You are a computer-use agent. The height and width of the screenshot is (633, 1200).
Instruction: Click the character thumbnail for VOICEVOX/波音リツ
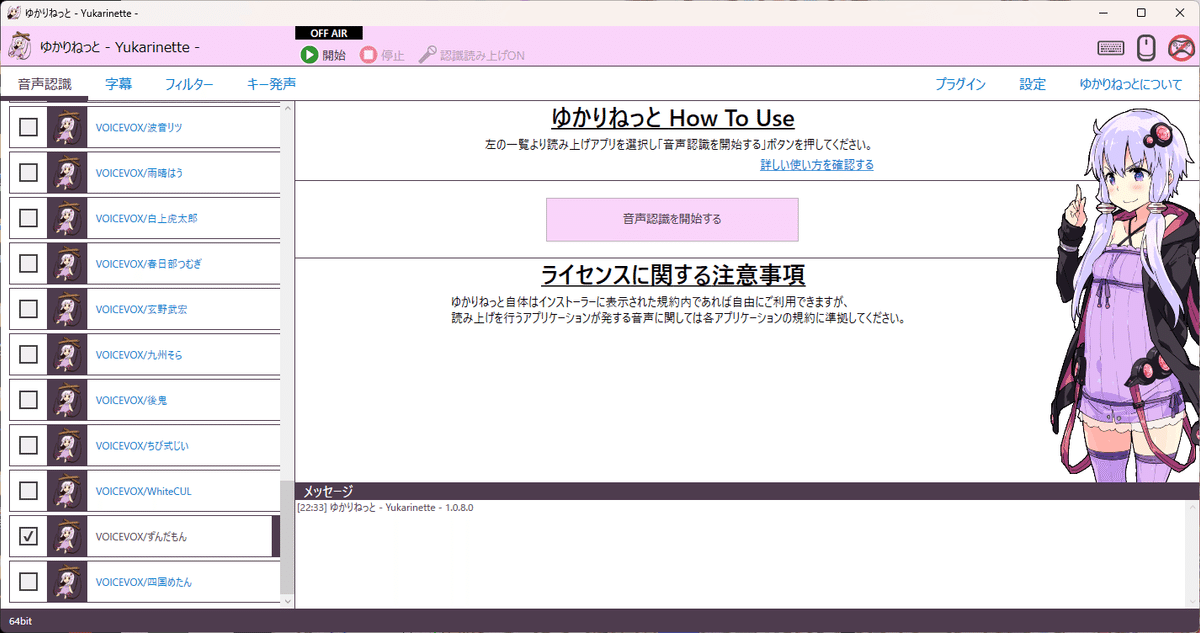(68, 127)
